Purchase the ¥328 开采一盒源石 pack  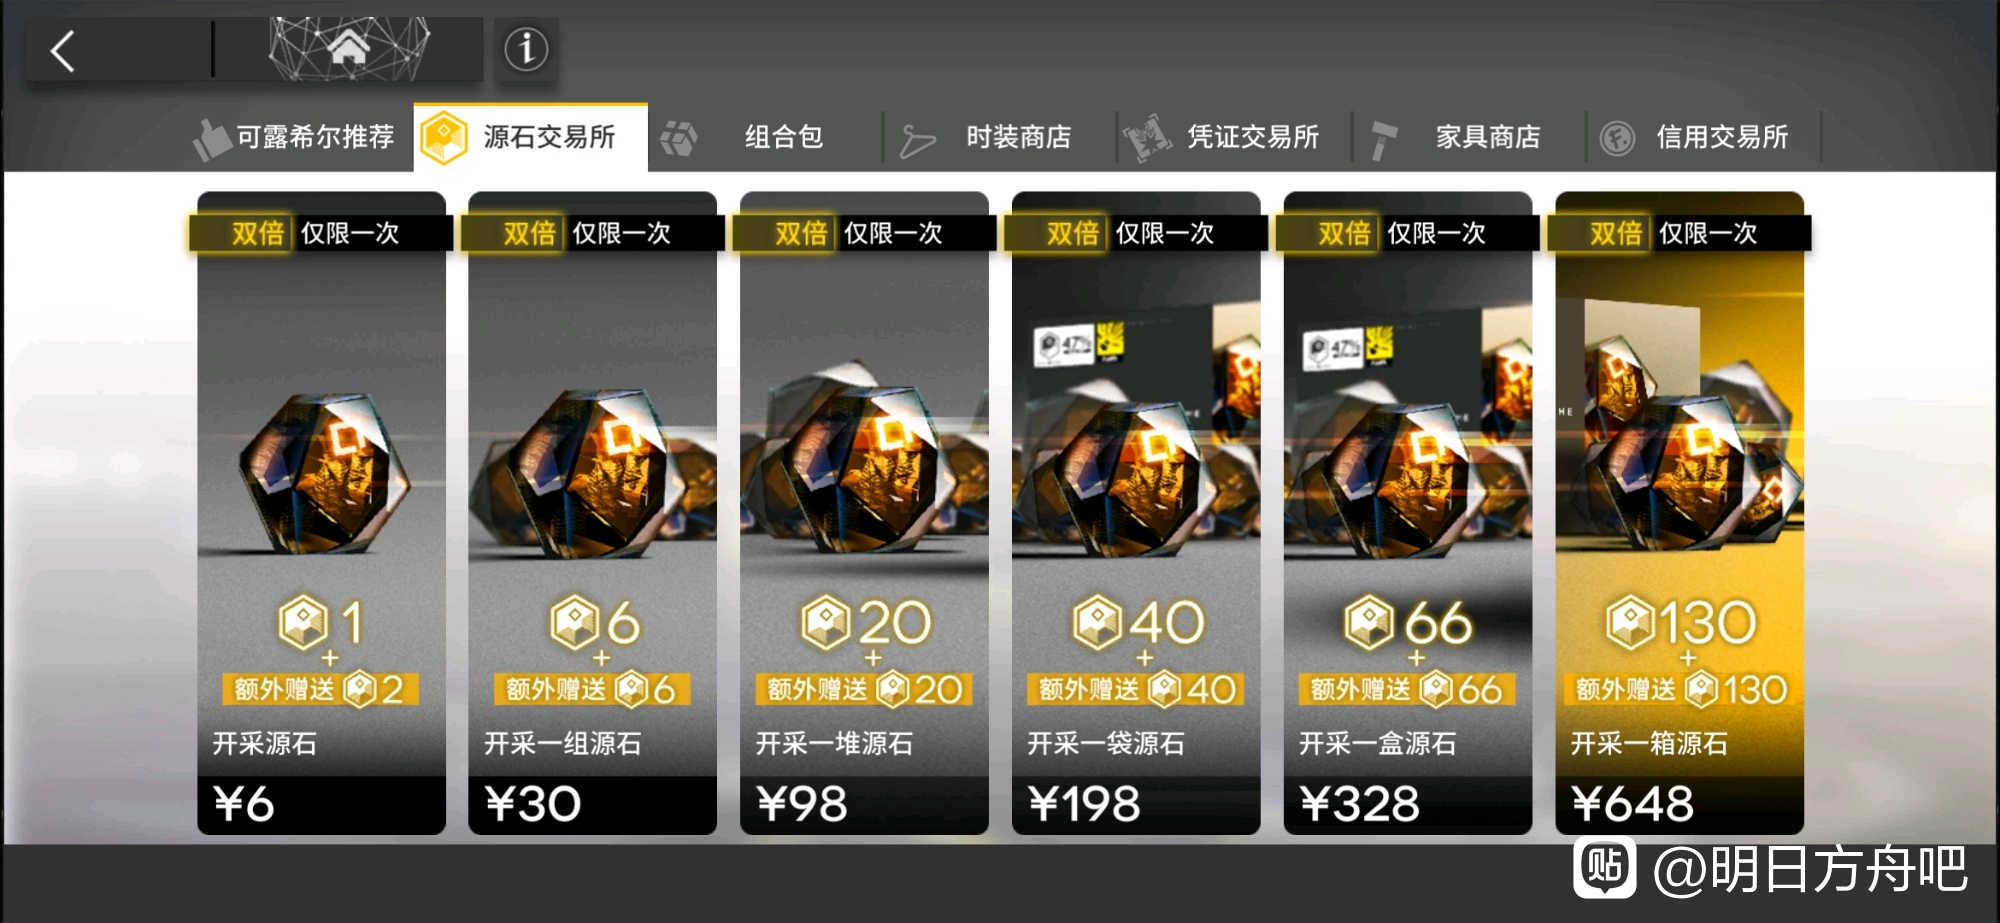coord(1408,513)
